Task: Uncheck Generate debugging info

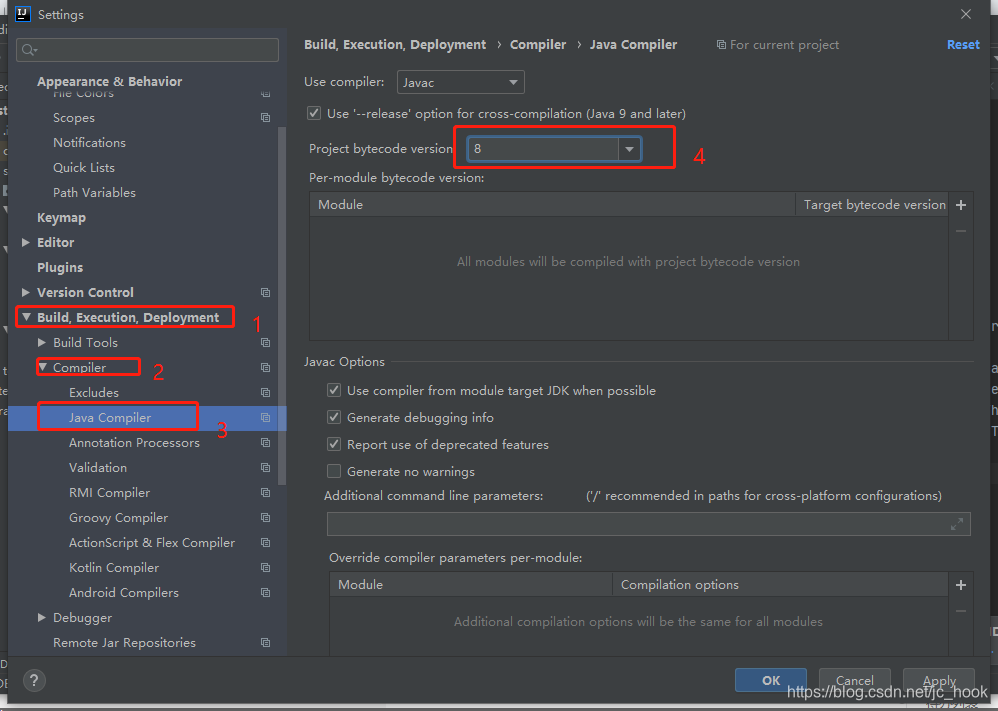Action: (334, 417)
